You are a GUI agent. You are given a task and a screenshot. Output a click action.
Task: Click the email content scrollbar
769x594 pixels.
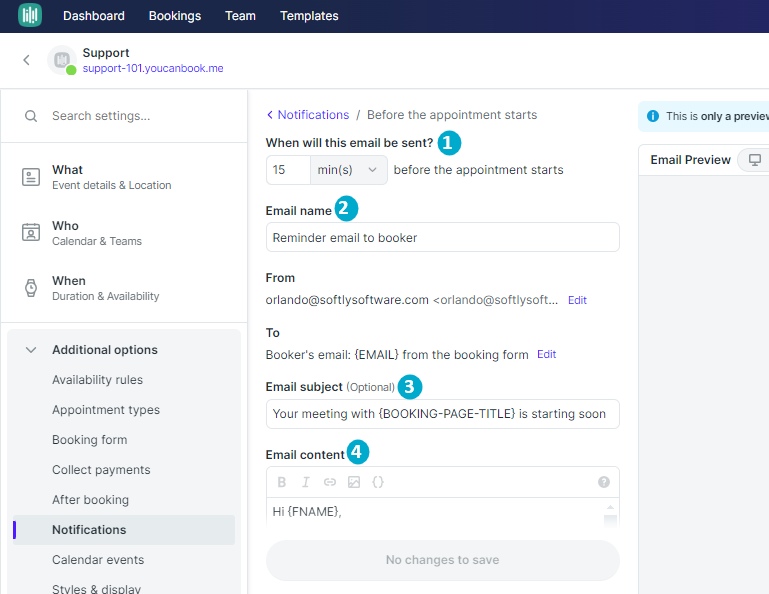(610, 515)
